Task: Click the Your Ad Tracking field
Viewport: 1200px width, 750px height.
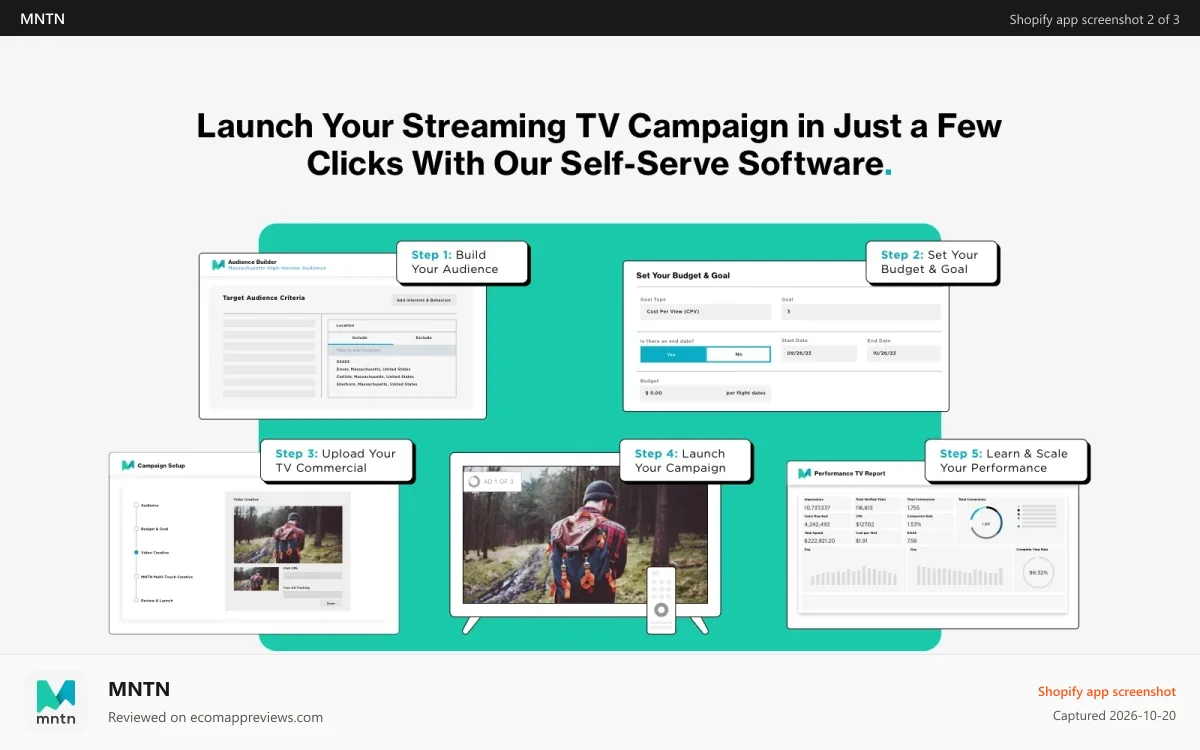Action: [x=312, y=594]
